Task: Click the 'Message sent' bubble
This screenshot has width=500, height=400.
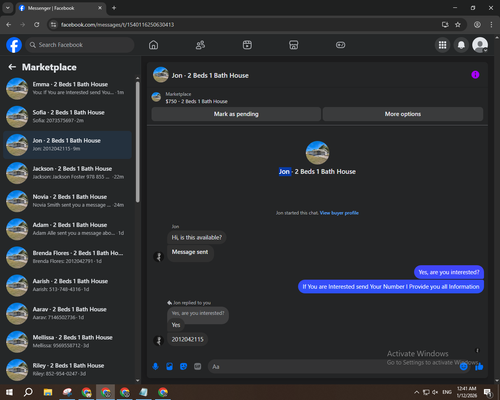Action: (190, 252)
